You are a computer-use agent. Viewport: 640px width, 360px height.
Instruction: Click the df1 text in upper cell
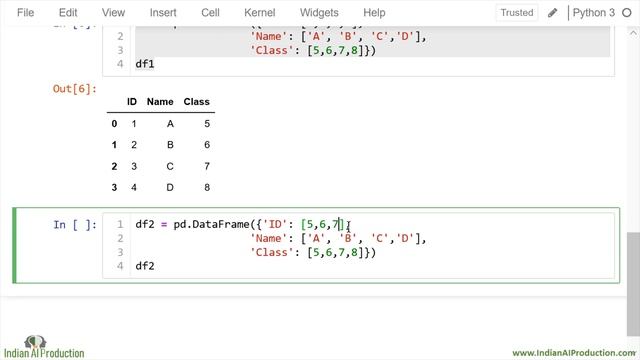pos(145,64)
